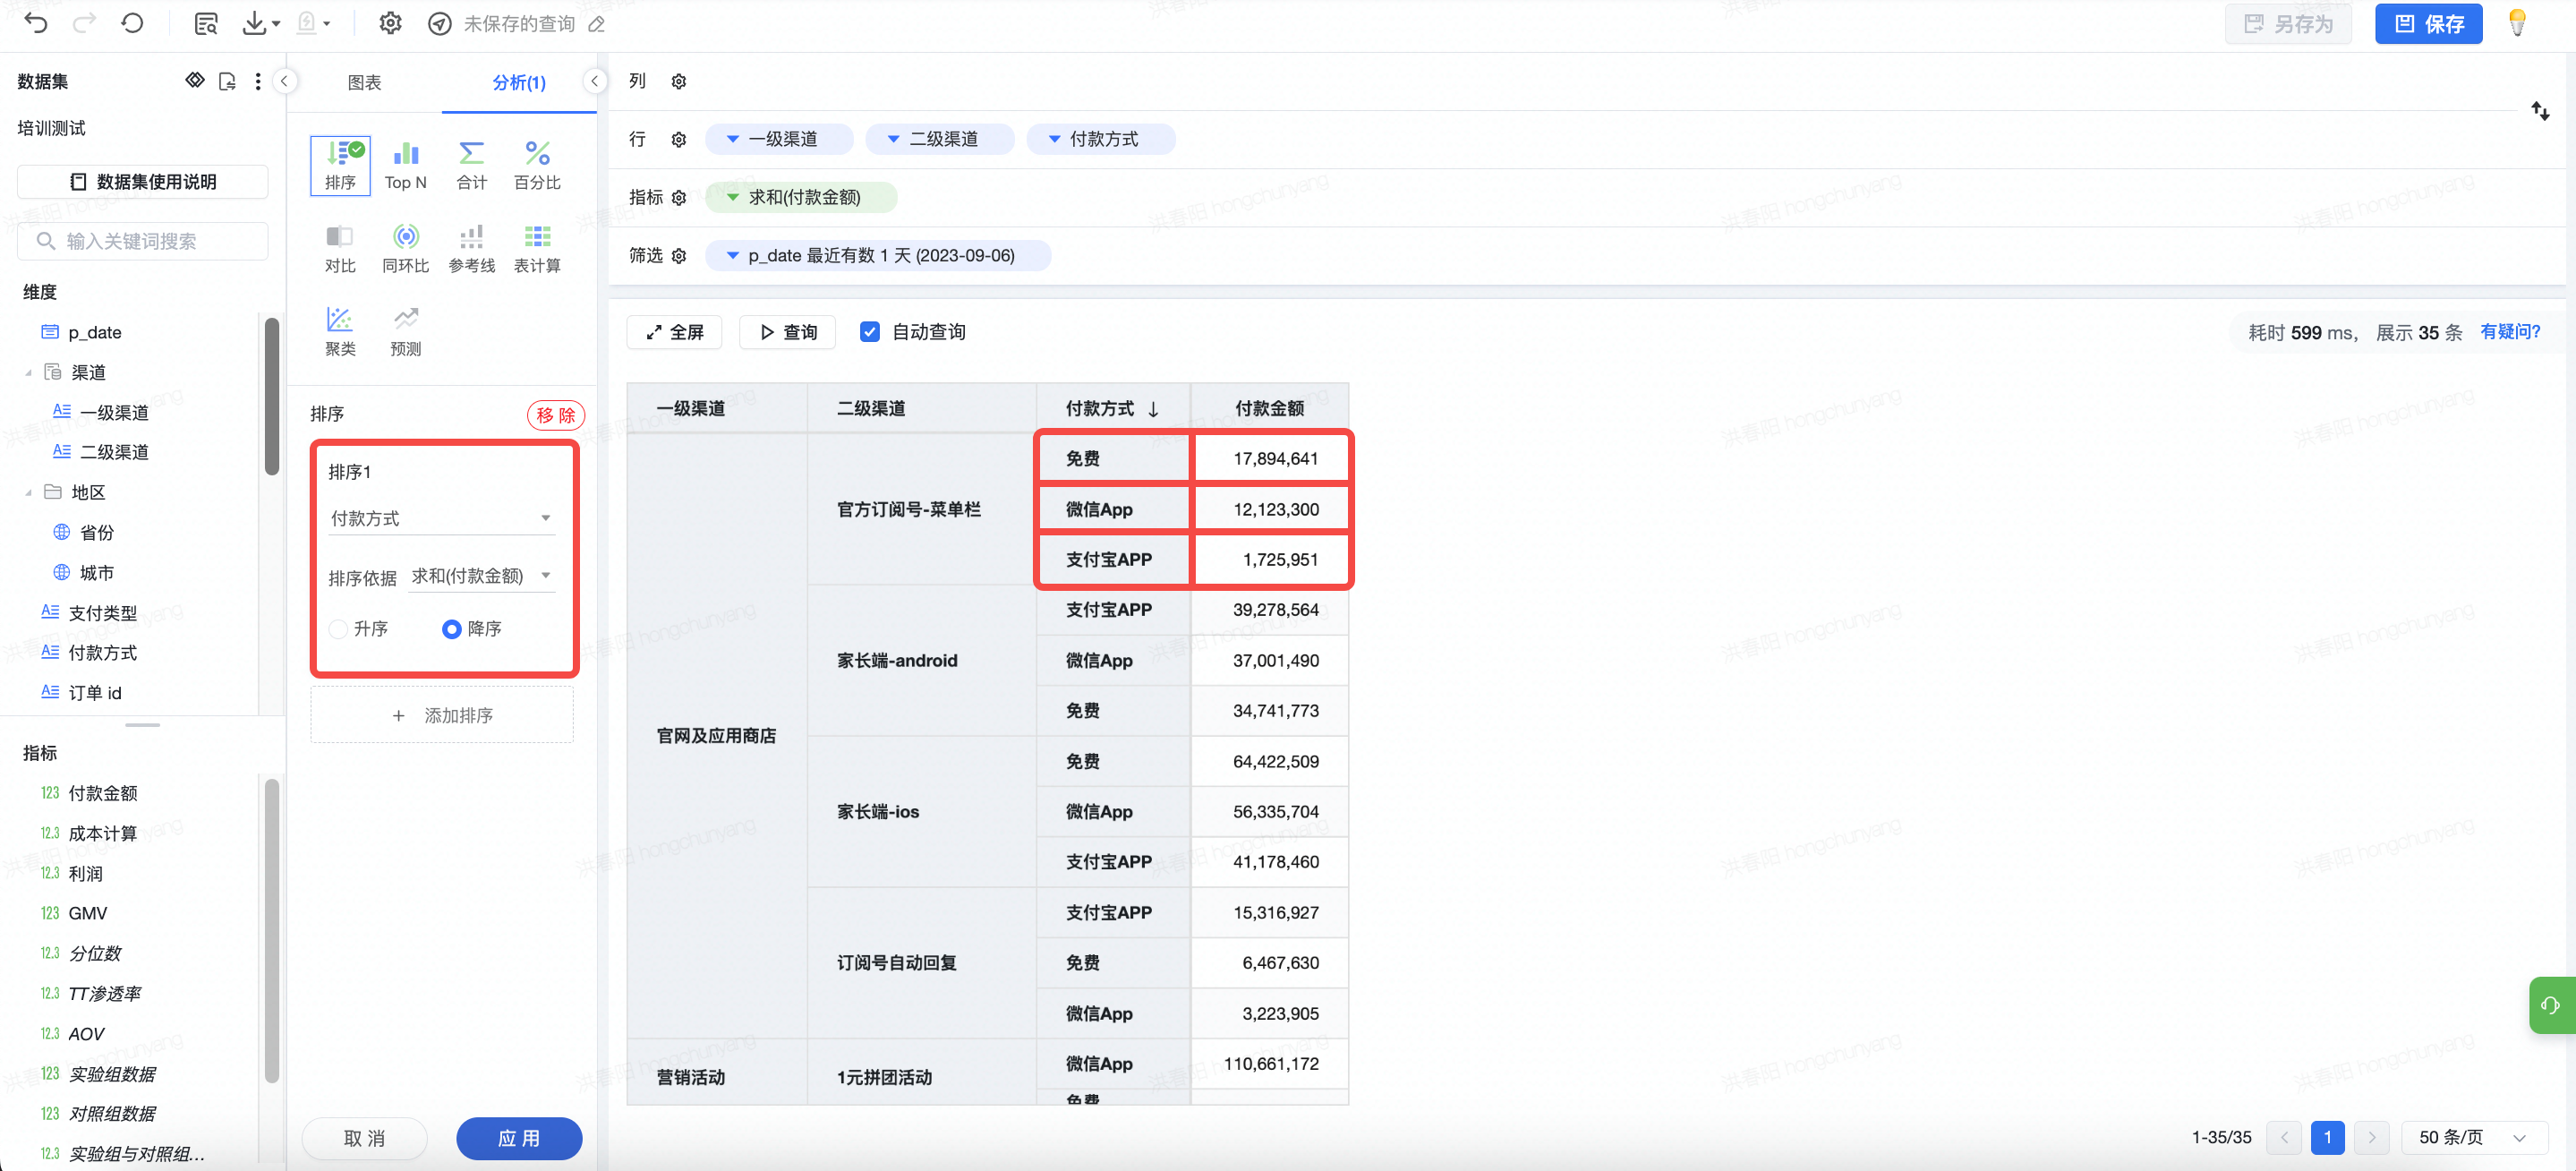Select the 升序 ascending radio button

[338, 629]
